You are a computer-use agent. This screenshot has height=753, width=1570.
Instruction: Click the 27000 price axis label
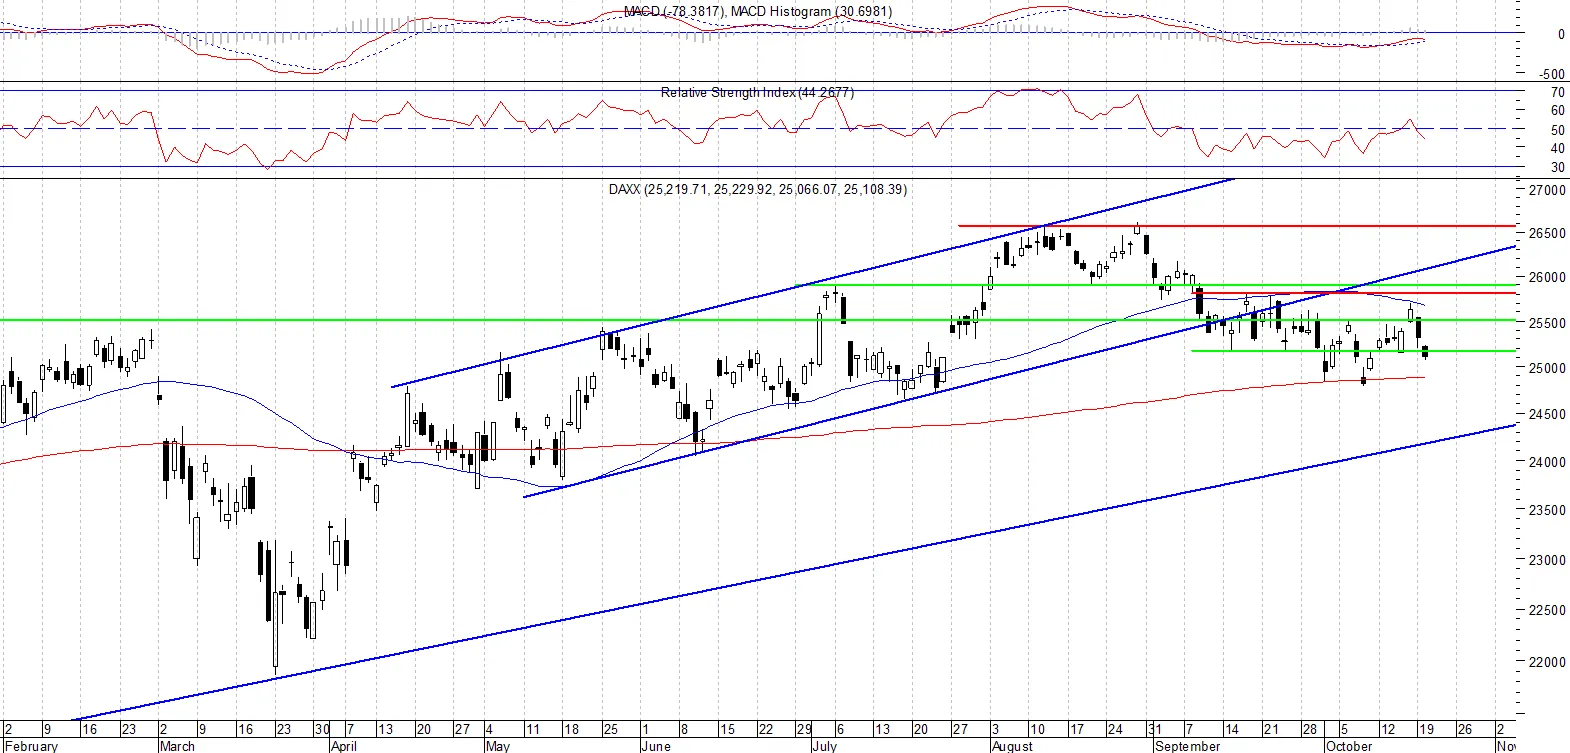[x=1548, y=190]
